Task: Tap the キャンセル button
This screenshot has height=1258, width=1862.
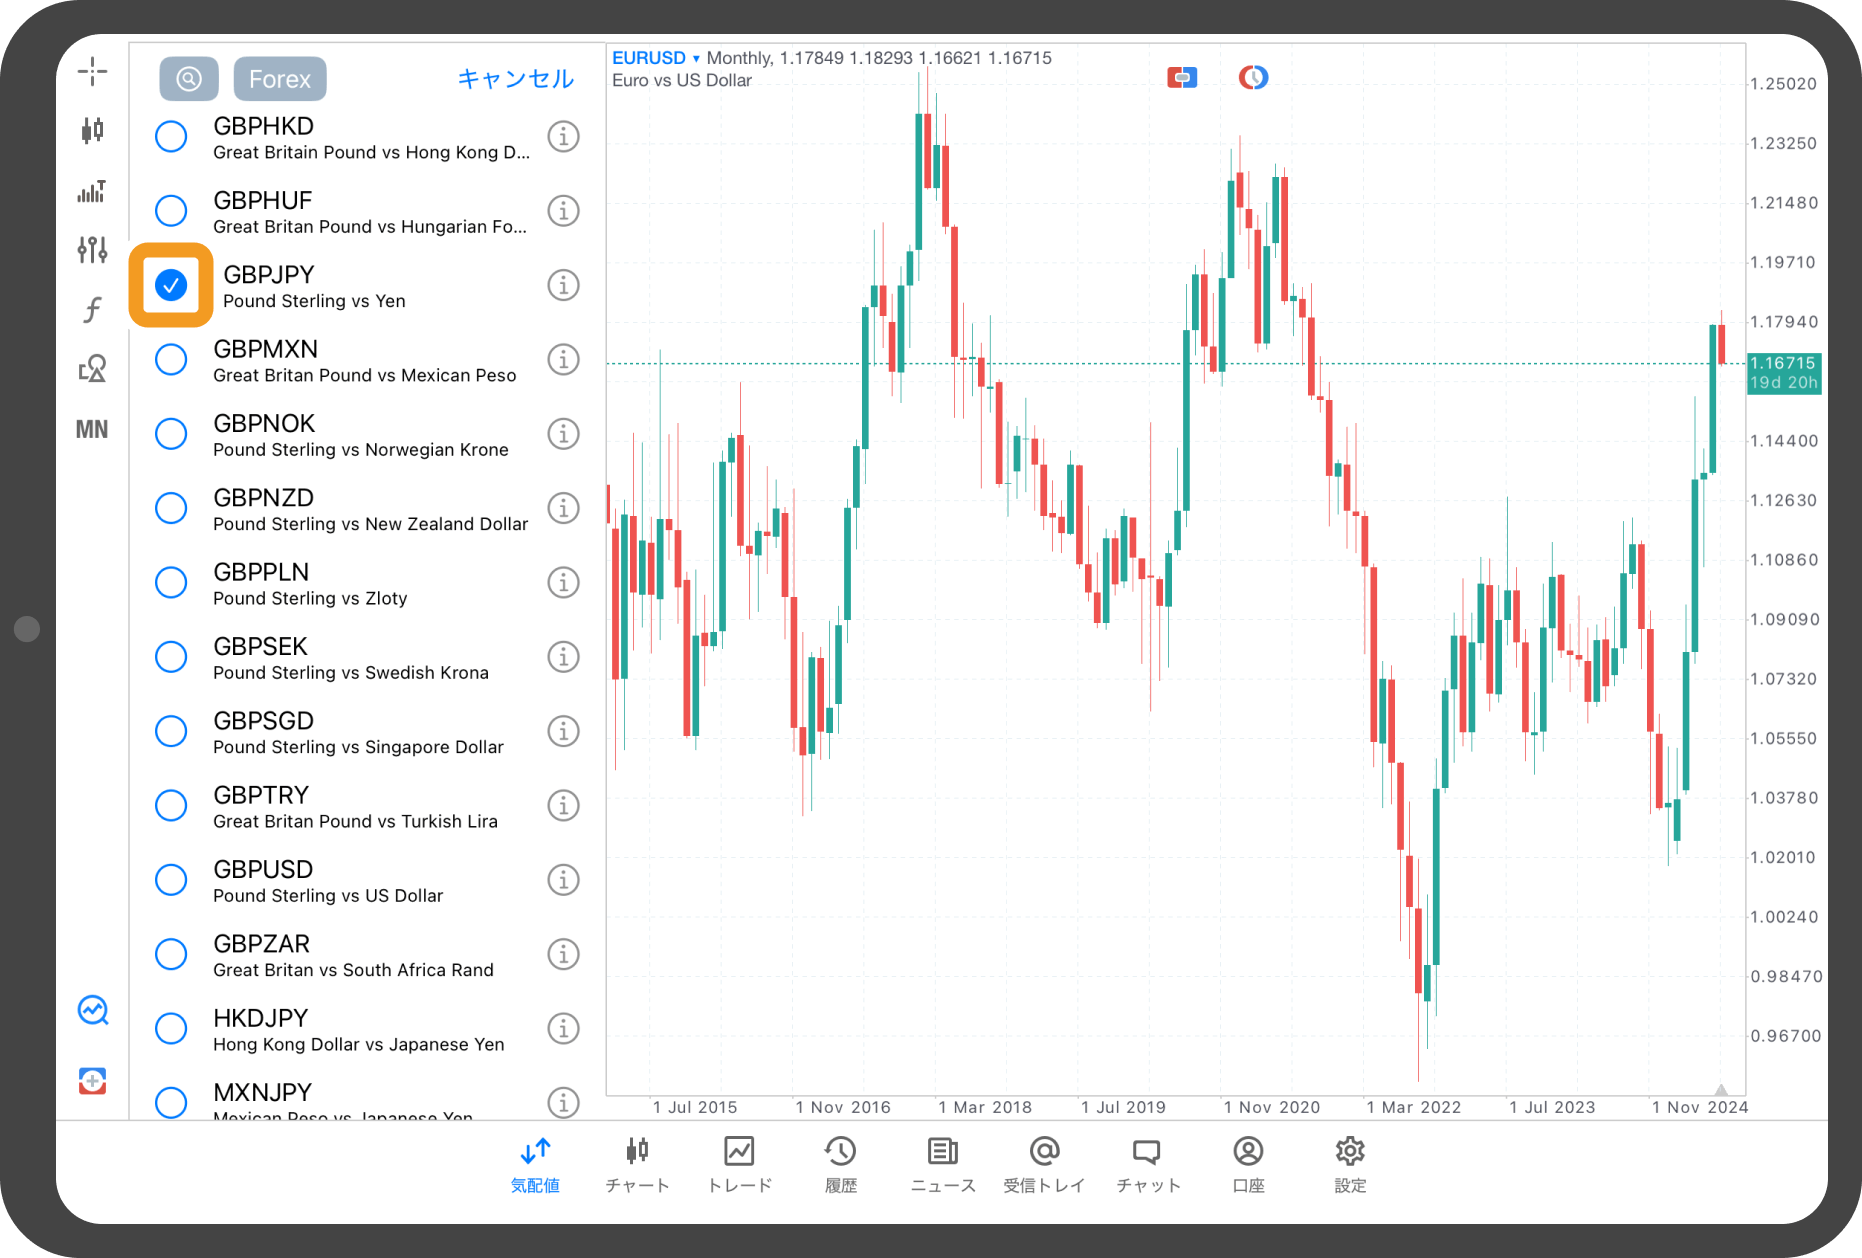Action: click(515, 79)
